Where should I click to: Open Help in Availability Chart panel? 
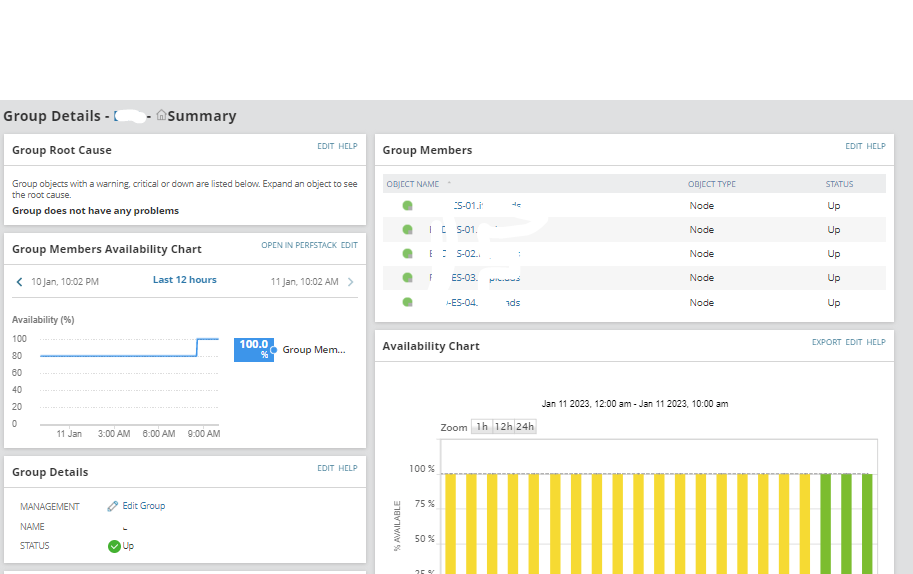click(x=876, y=342)
